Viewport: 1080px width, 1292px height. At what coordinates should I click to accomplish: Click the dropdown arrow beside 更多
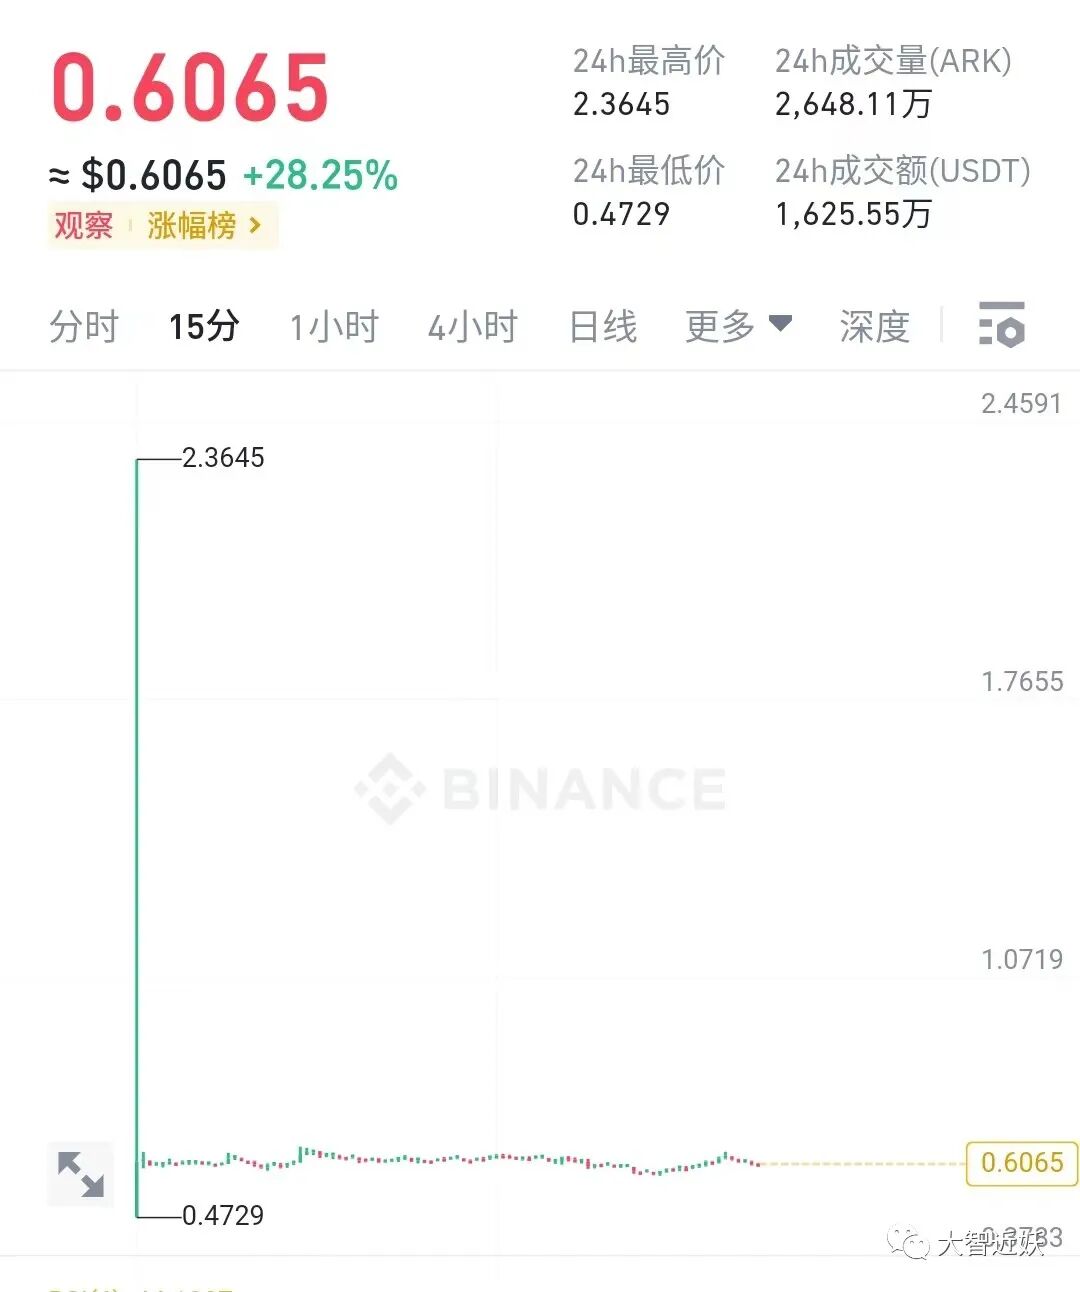coord(780,323)
